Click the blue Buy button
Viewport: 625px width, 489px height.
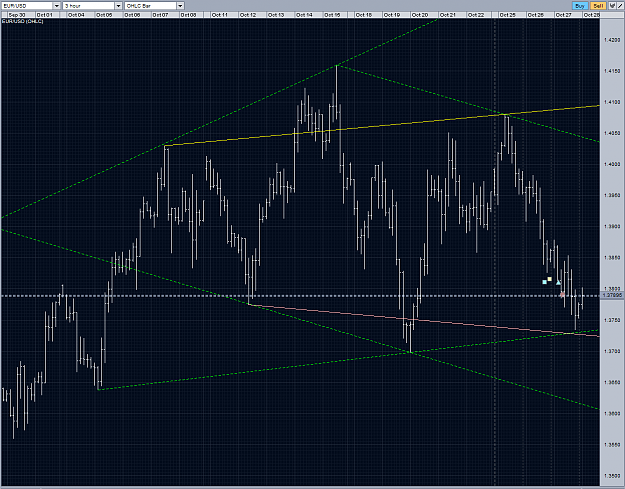point(580,6)
